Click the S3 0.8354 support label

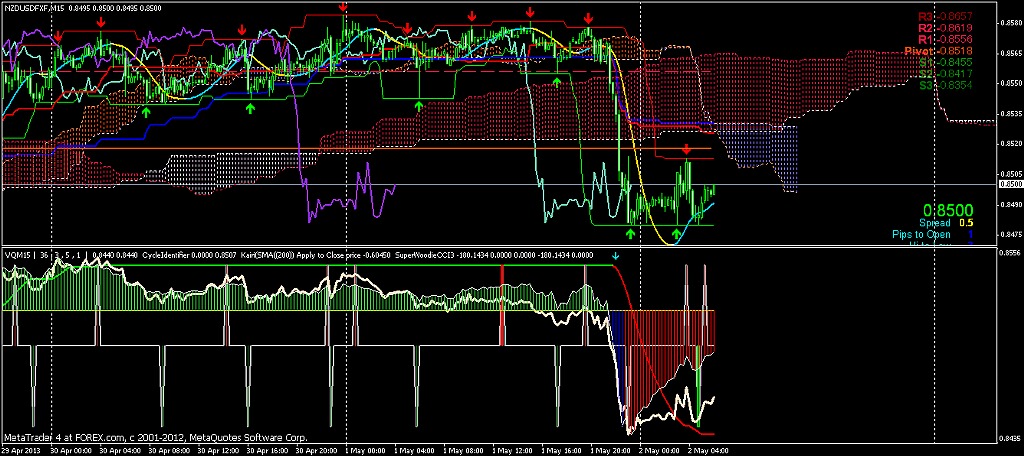[x=946, y=86]
